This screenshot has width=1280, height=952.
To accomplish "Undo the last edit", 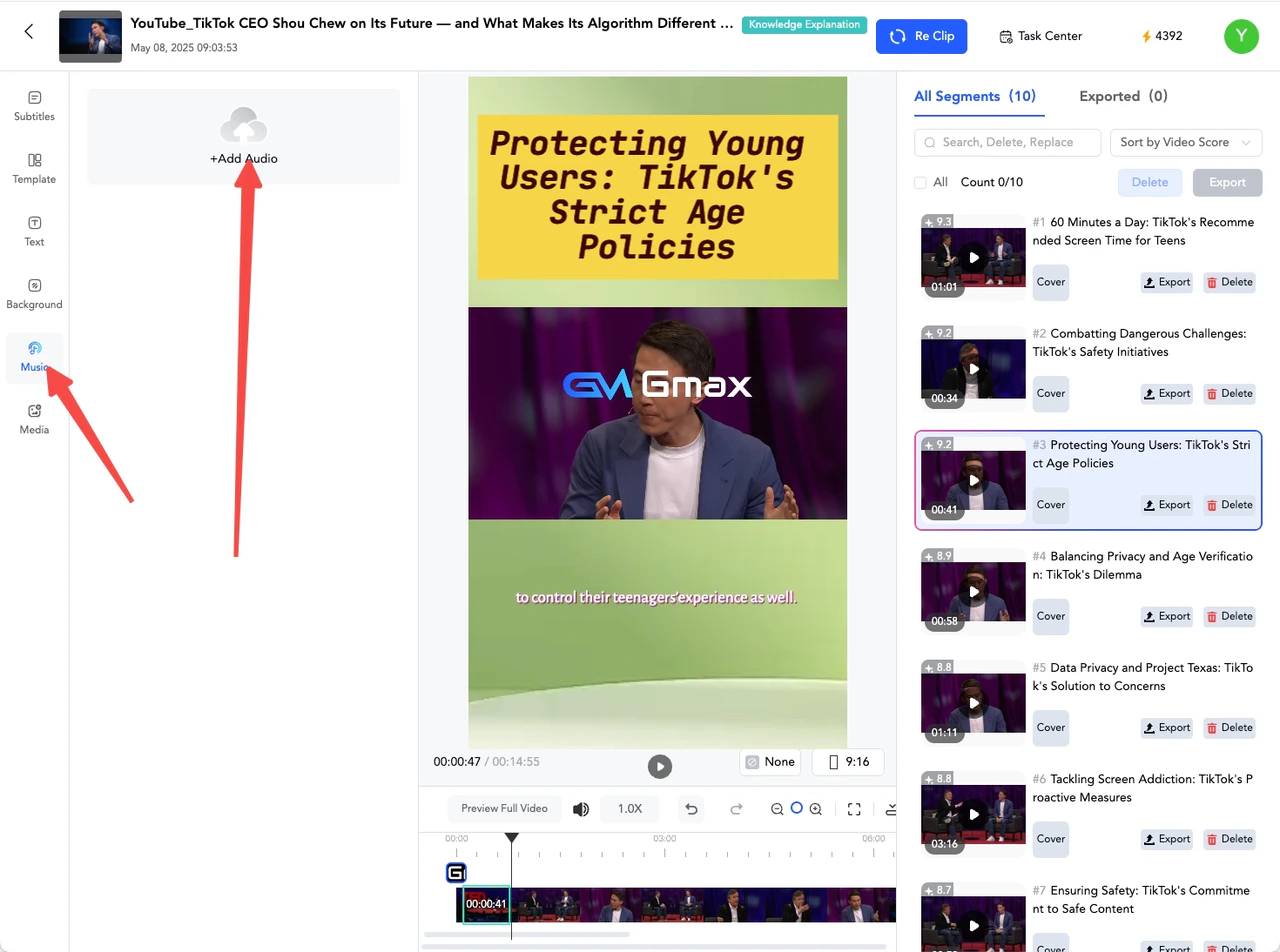I will (691, 809).
